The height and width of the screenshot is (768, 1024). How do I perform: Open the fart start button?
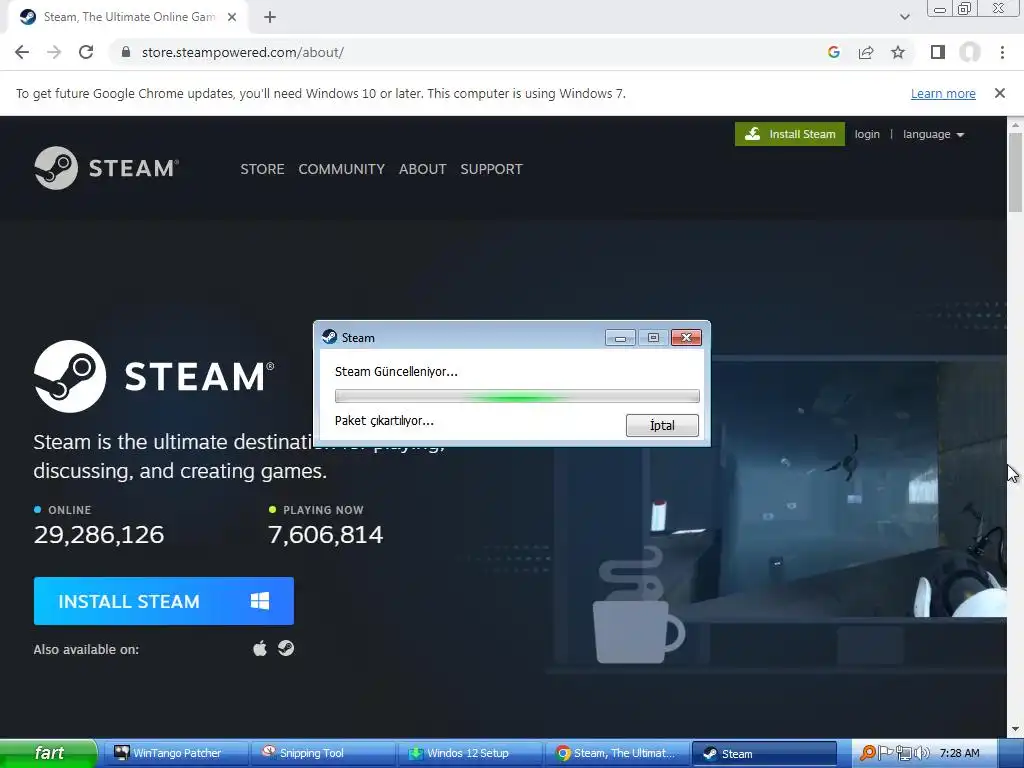tap(48, 753)
